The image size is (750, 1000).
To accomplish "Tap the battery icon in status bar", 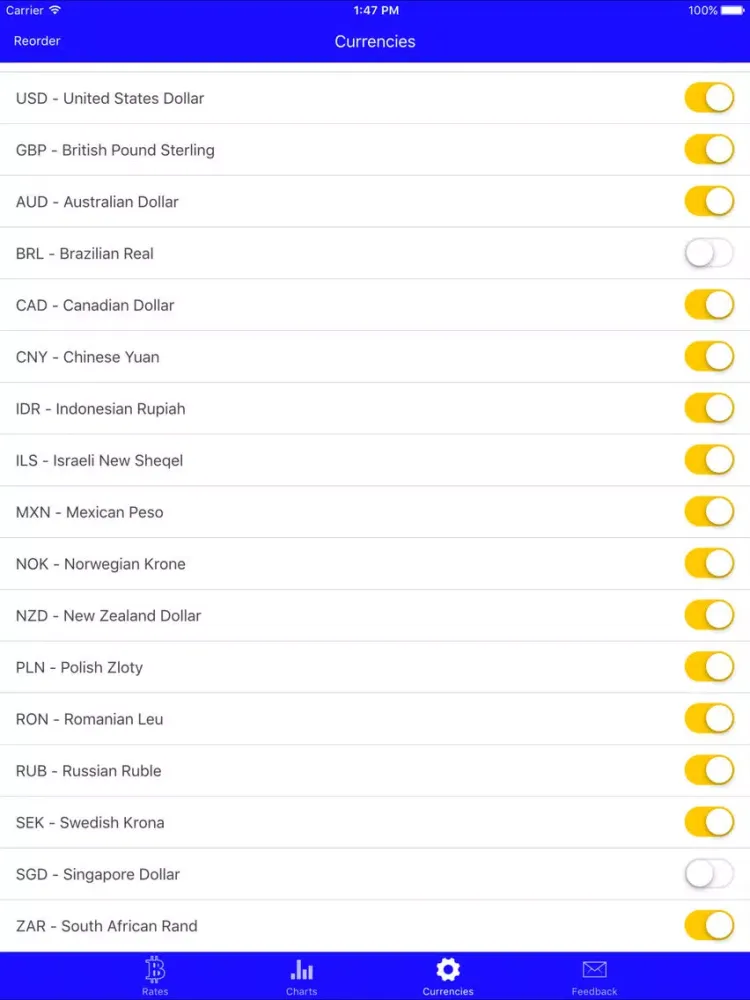I will point(733,11).
